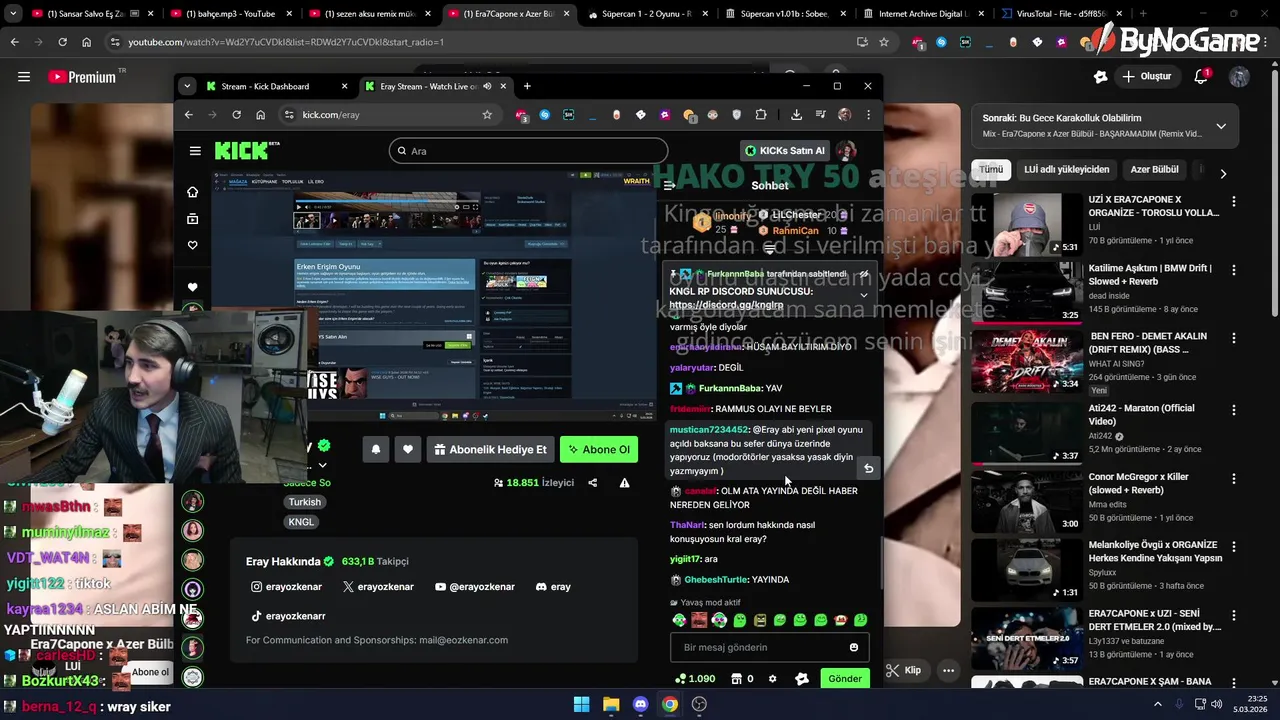Go back in the Kick browser window

[188, 115]
